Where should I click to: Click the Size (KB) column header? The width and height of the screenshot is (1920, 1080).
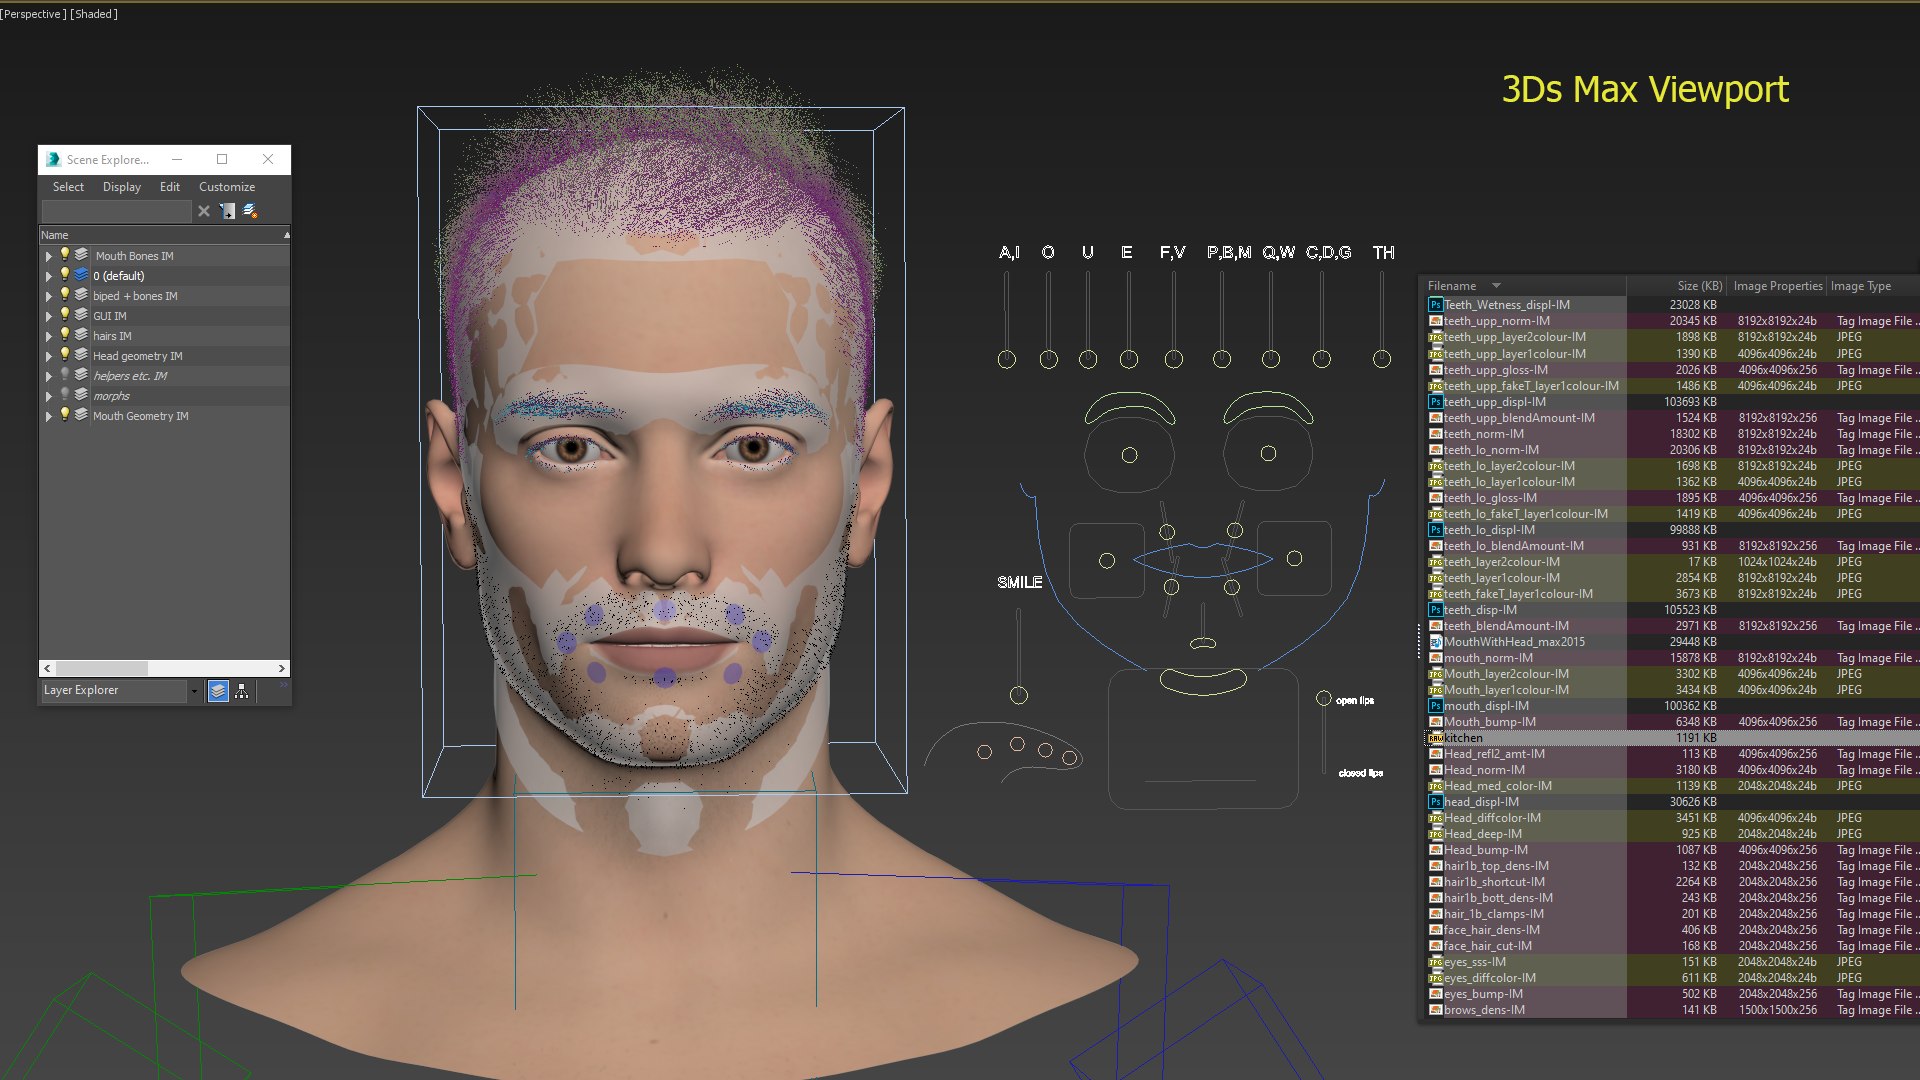(1699, 286)
